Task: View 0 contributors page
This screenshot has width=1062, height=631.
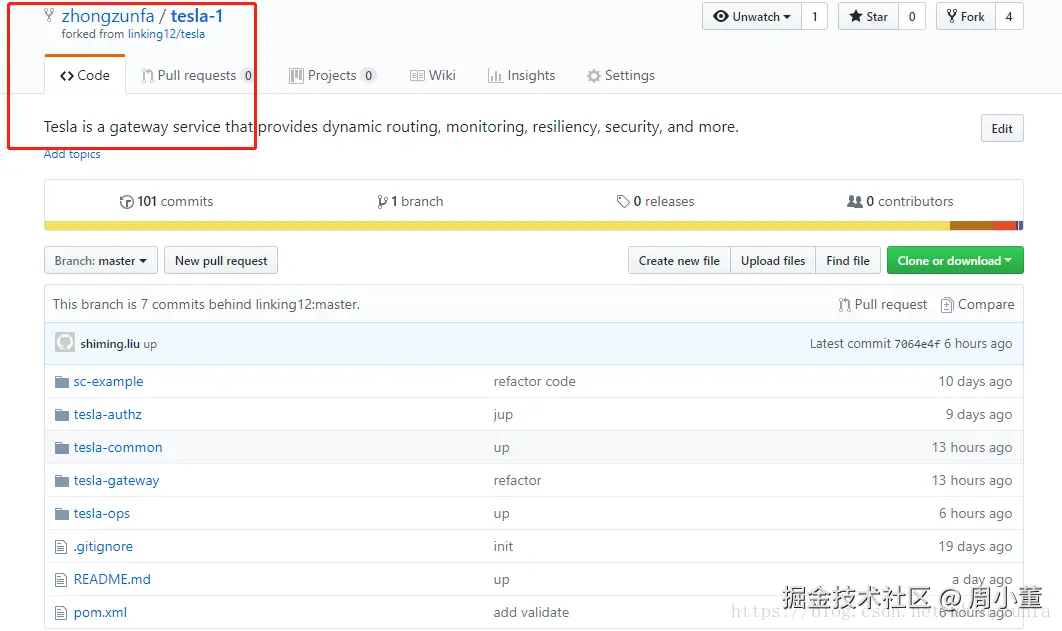Action: [900, 201]
